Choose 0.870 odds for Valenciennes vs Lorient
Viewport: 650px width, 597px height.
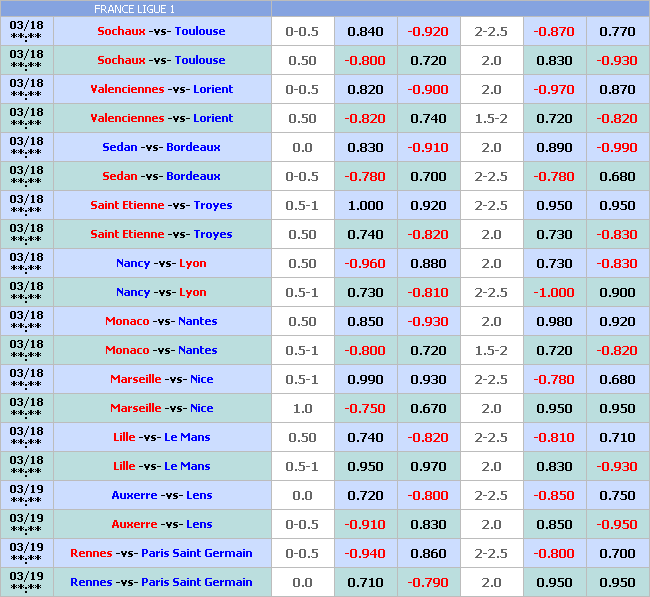pos(617,89)
